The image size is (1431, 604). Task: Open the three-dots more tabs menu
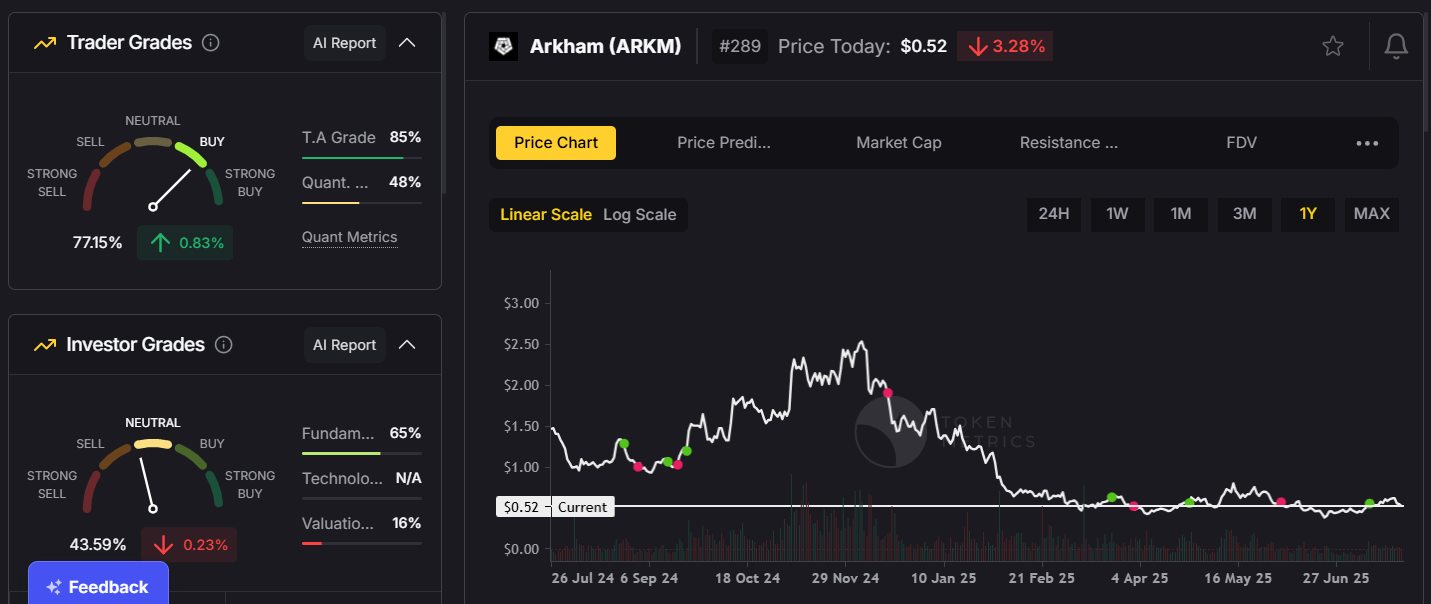1367,143
